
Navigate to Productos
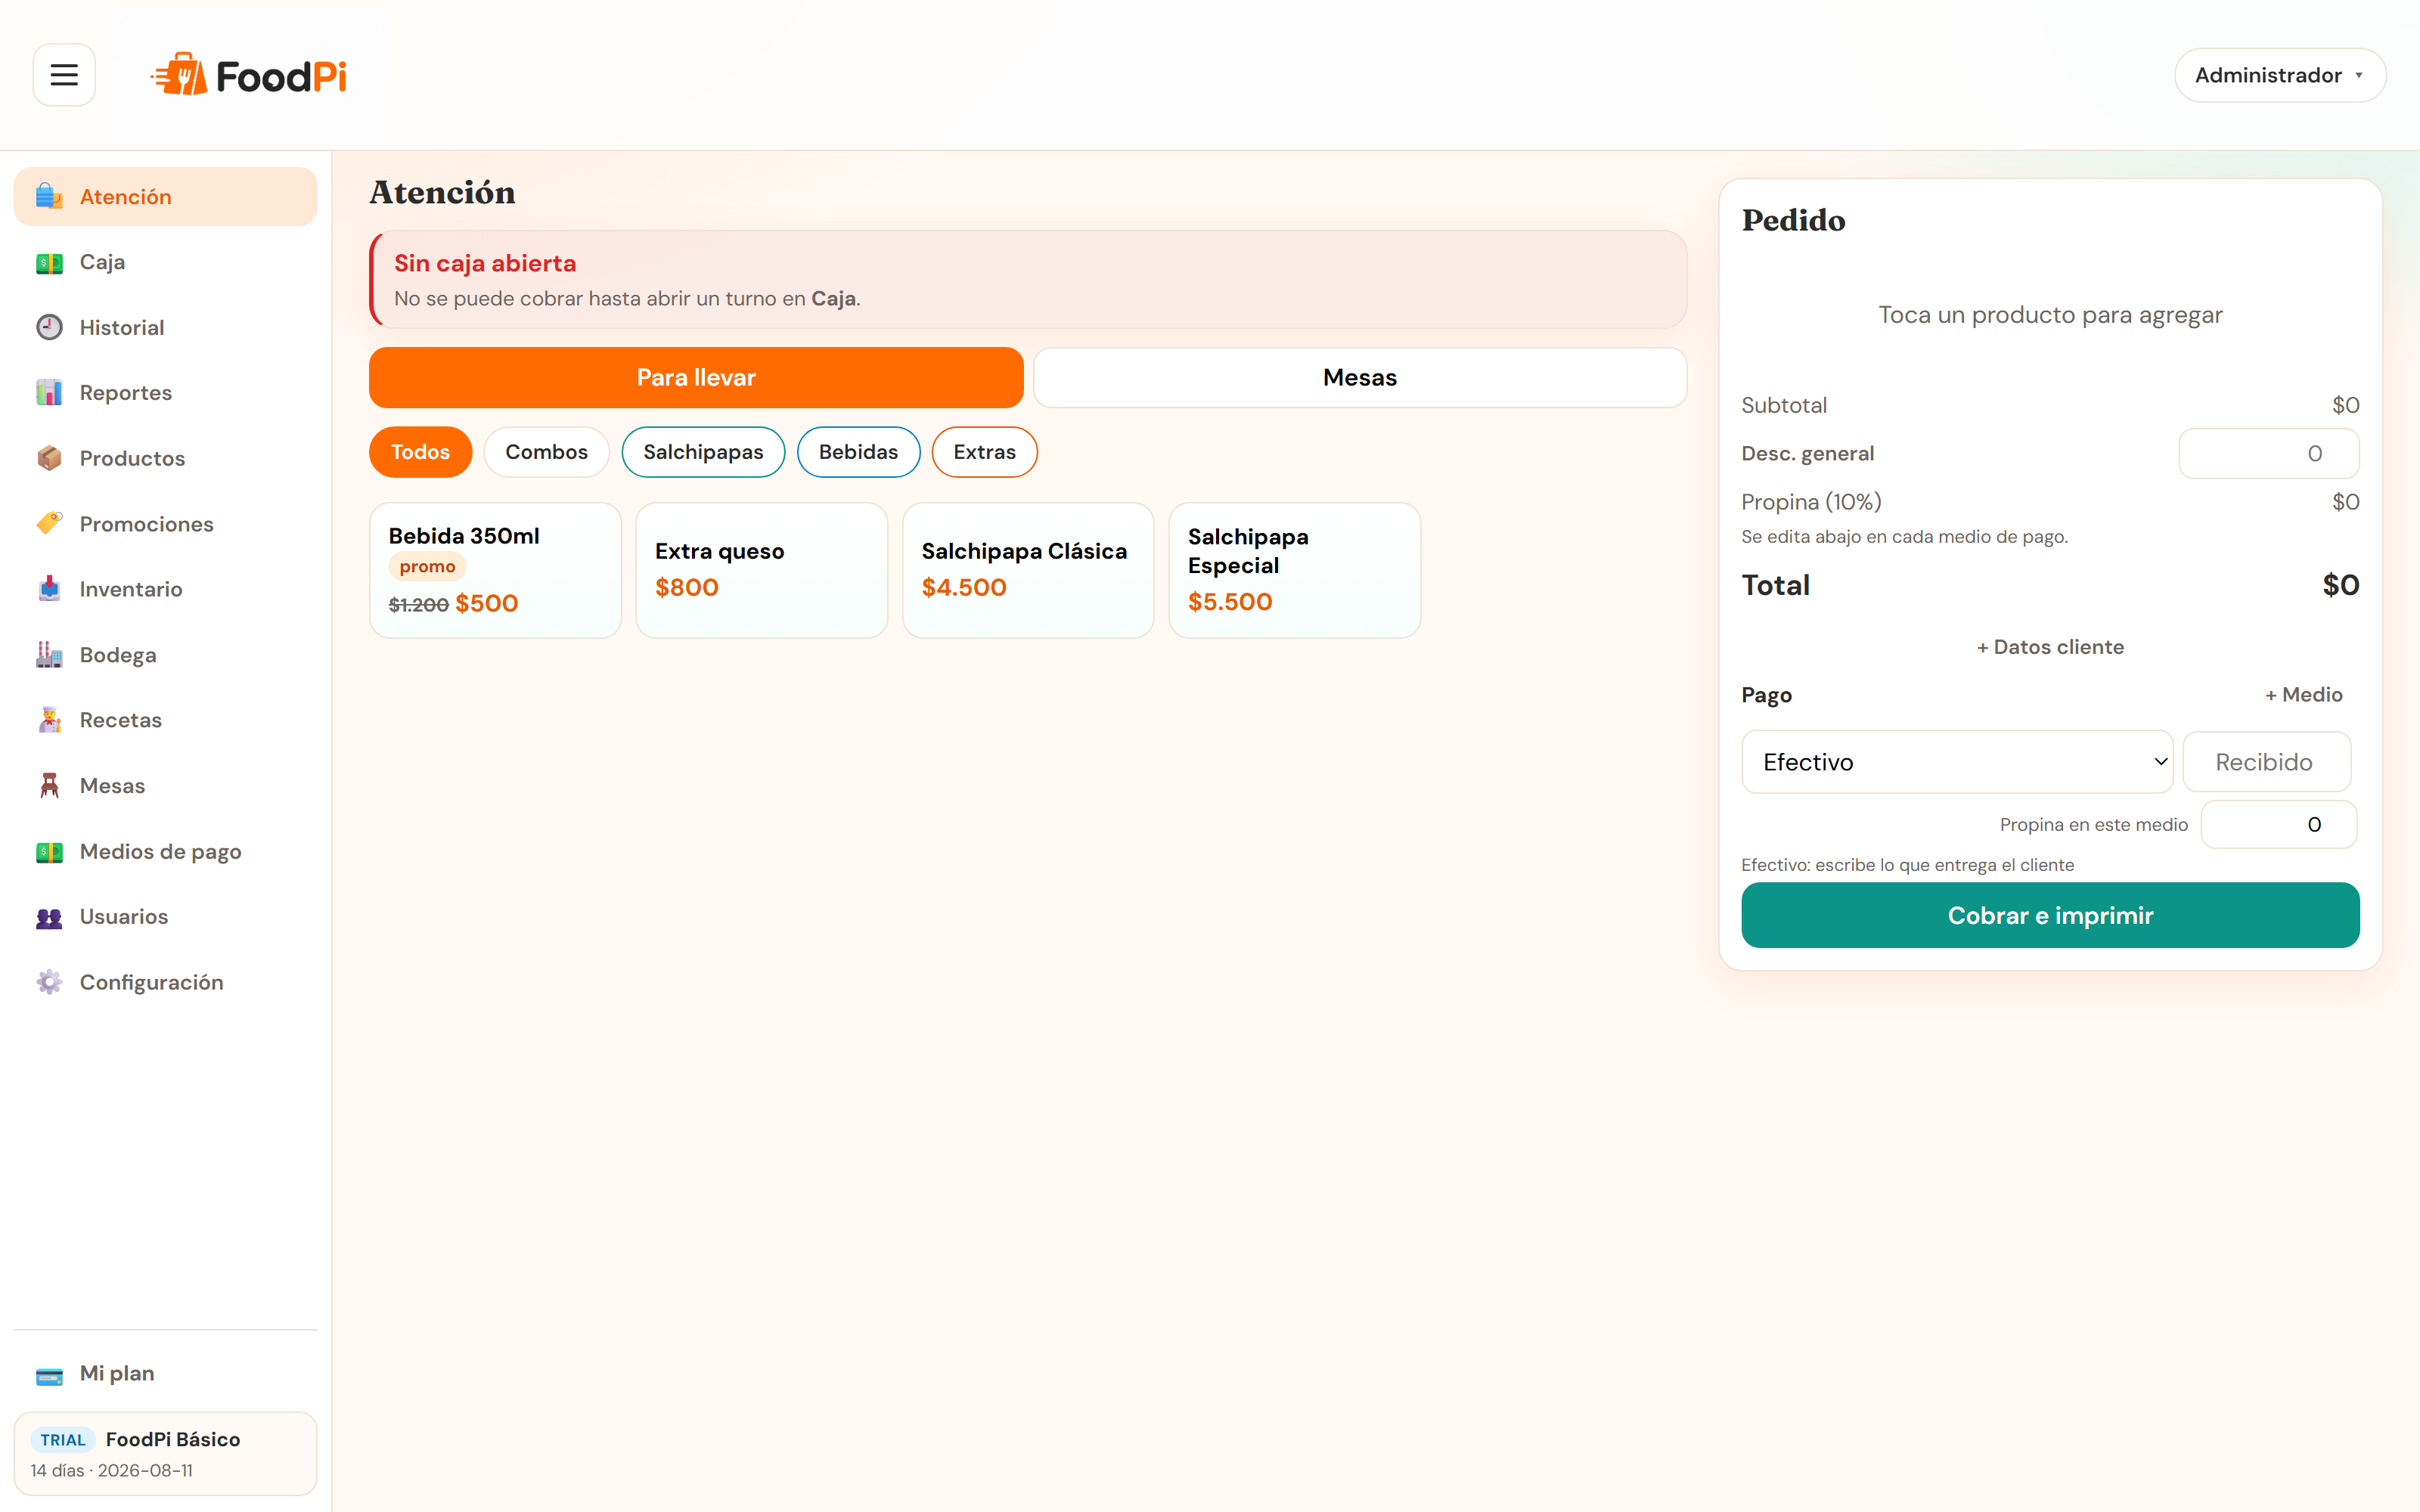pos(132,458)
